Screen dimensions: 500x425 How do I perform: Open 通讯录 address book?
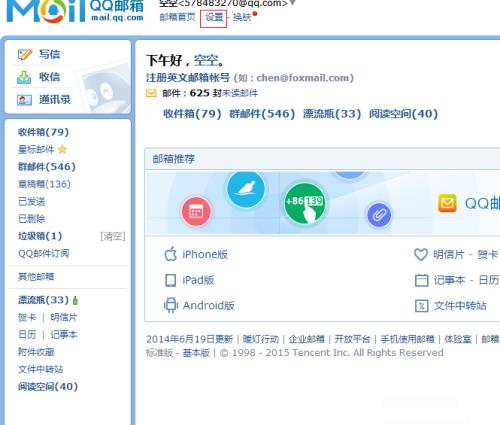click(55, 99)
